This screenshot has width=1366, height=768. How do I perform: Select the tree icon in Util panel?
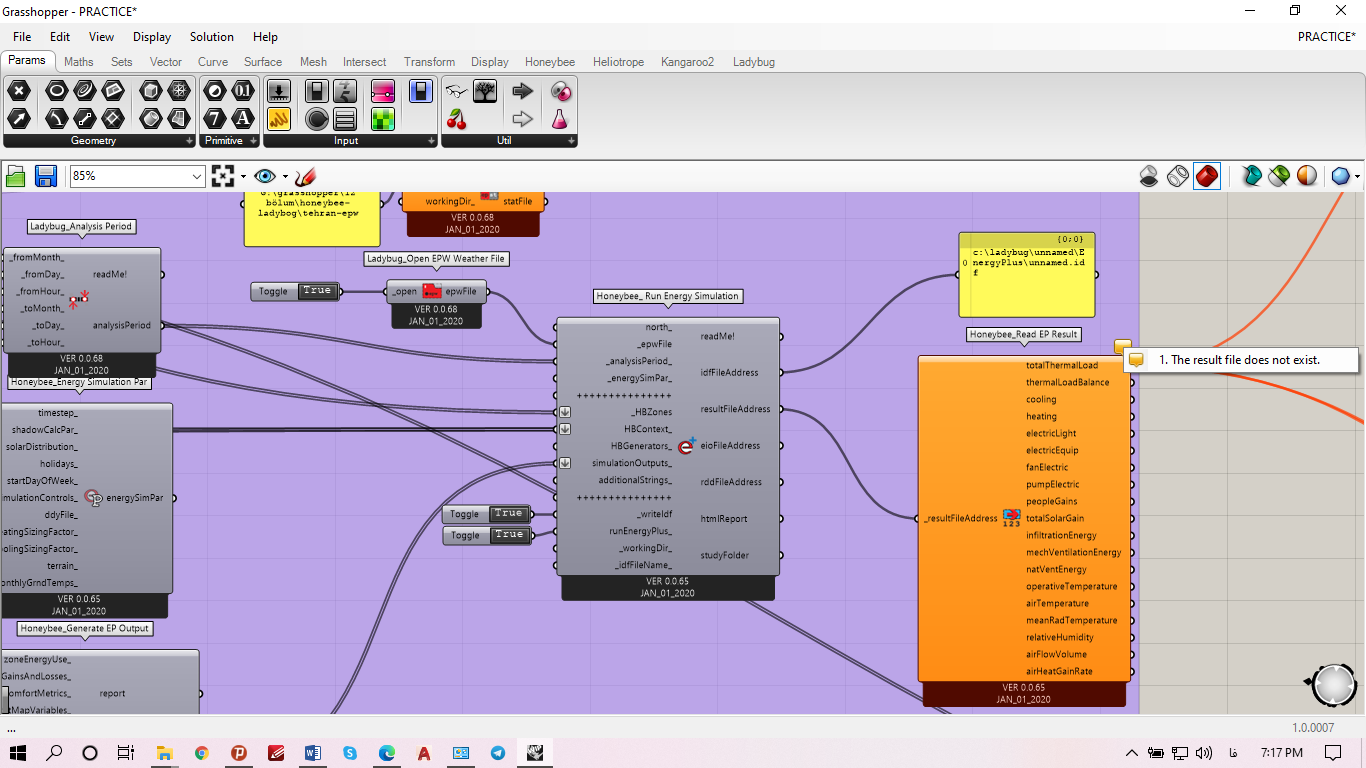point(485,92)
